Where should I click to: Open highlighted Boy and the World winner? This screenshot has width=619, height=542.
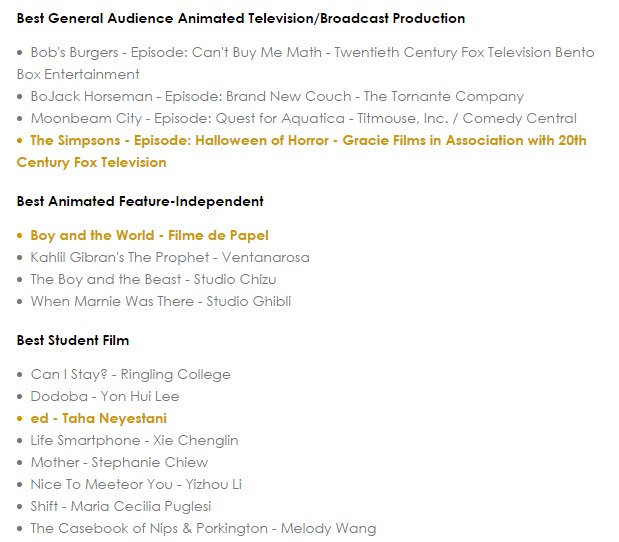(x=149, y=235)
